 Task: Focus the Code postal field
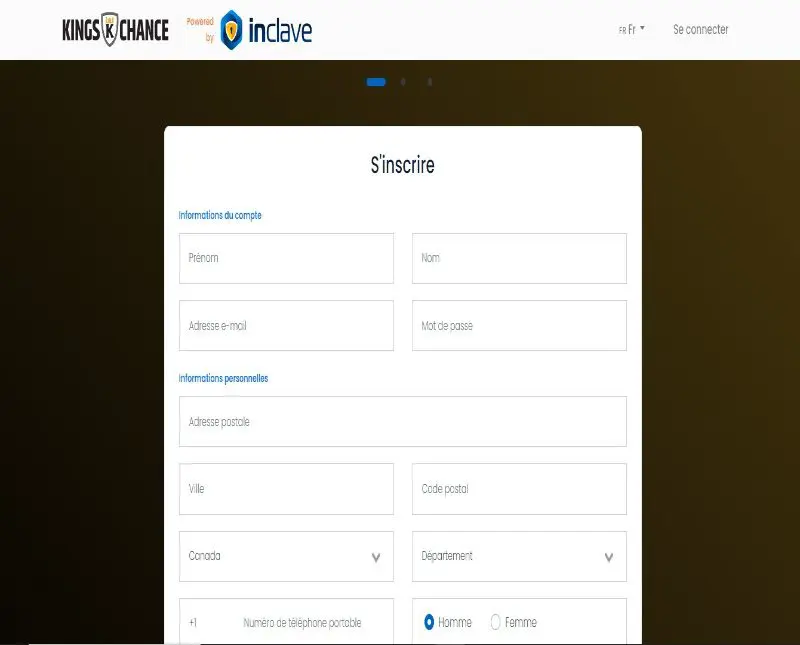point(519,489)
